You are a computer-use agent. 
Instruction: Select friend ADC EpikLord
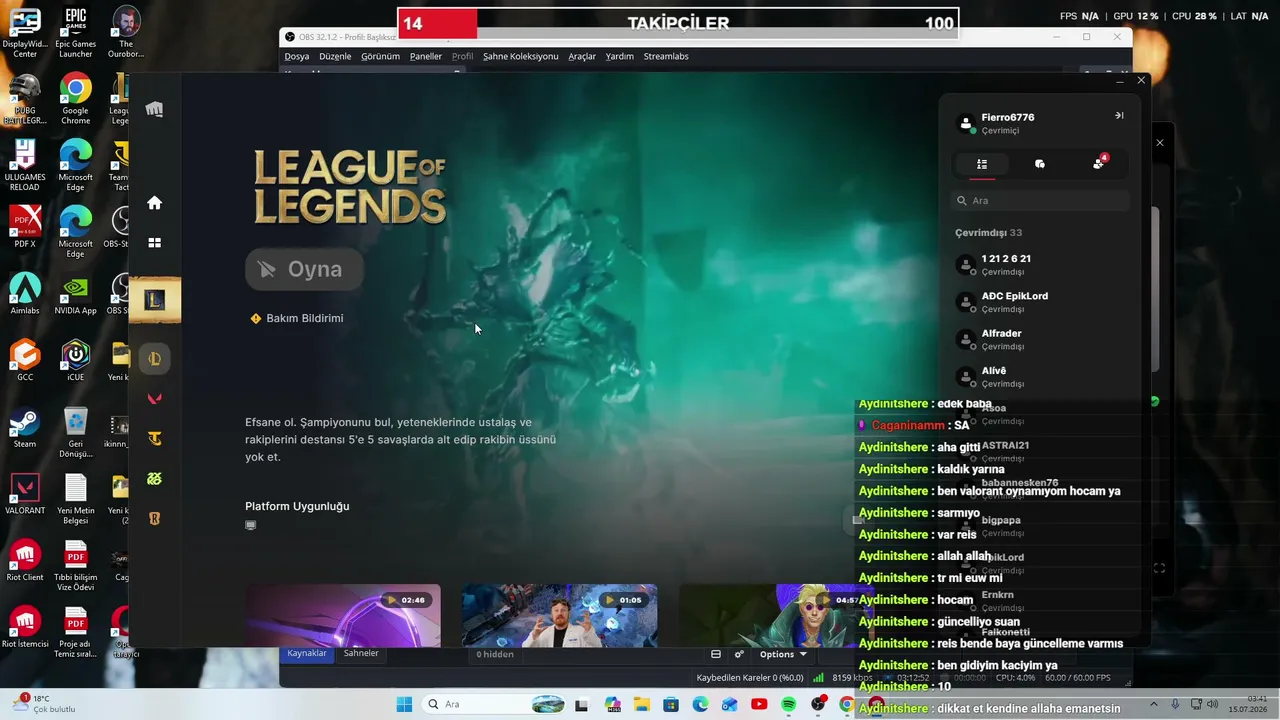(1040, 302)
